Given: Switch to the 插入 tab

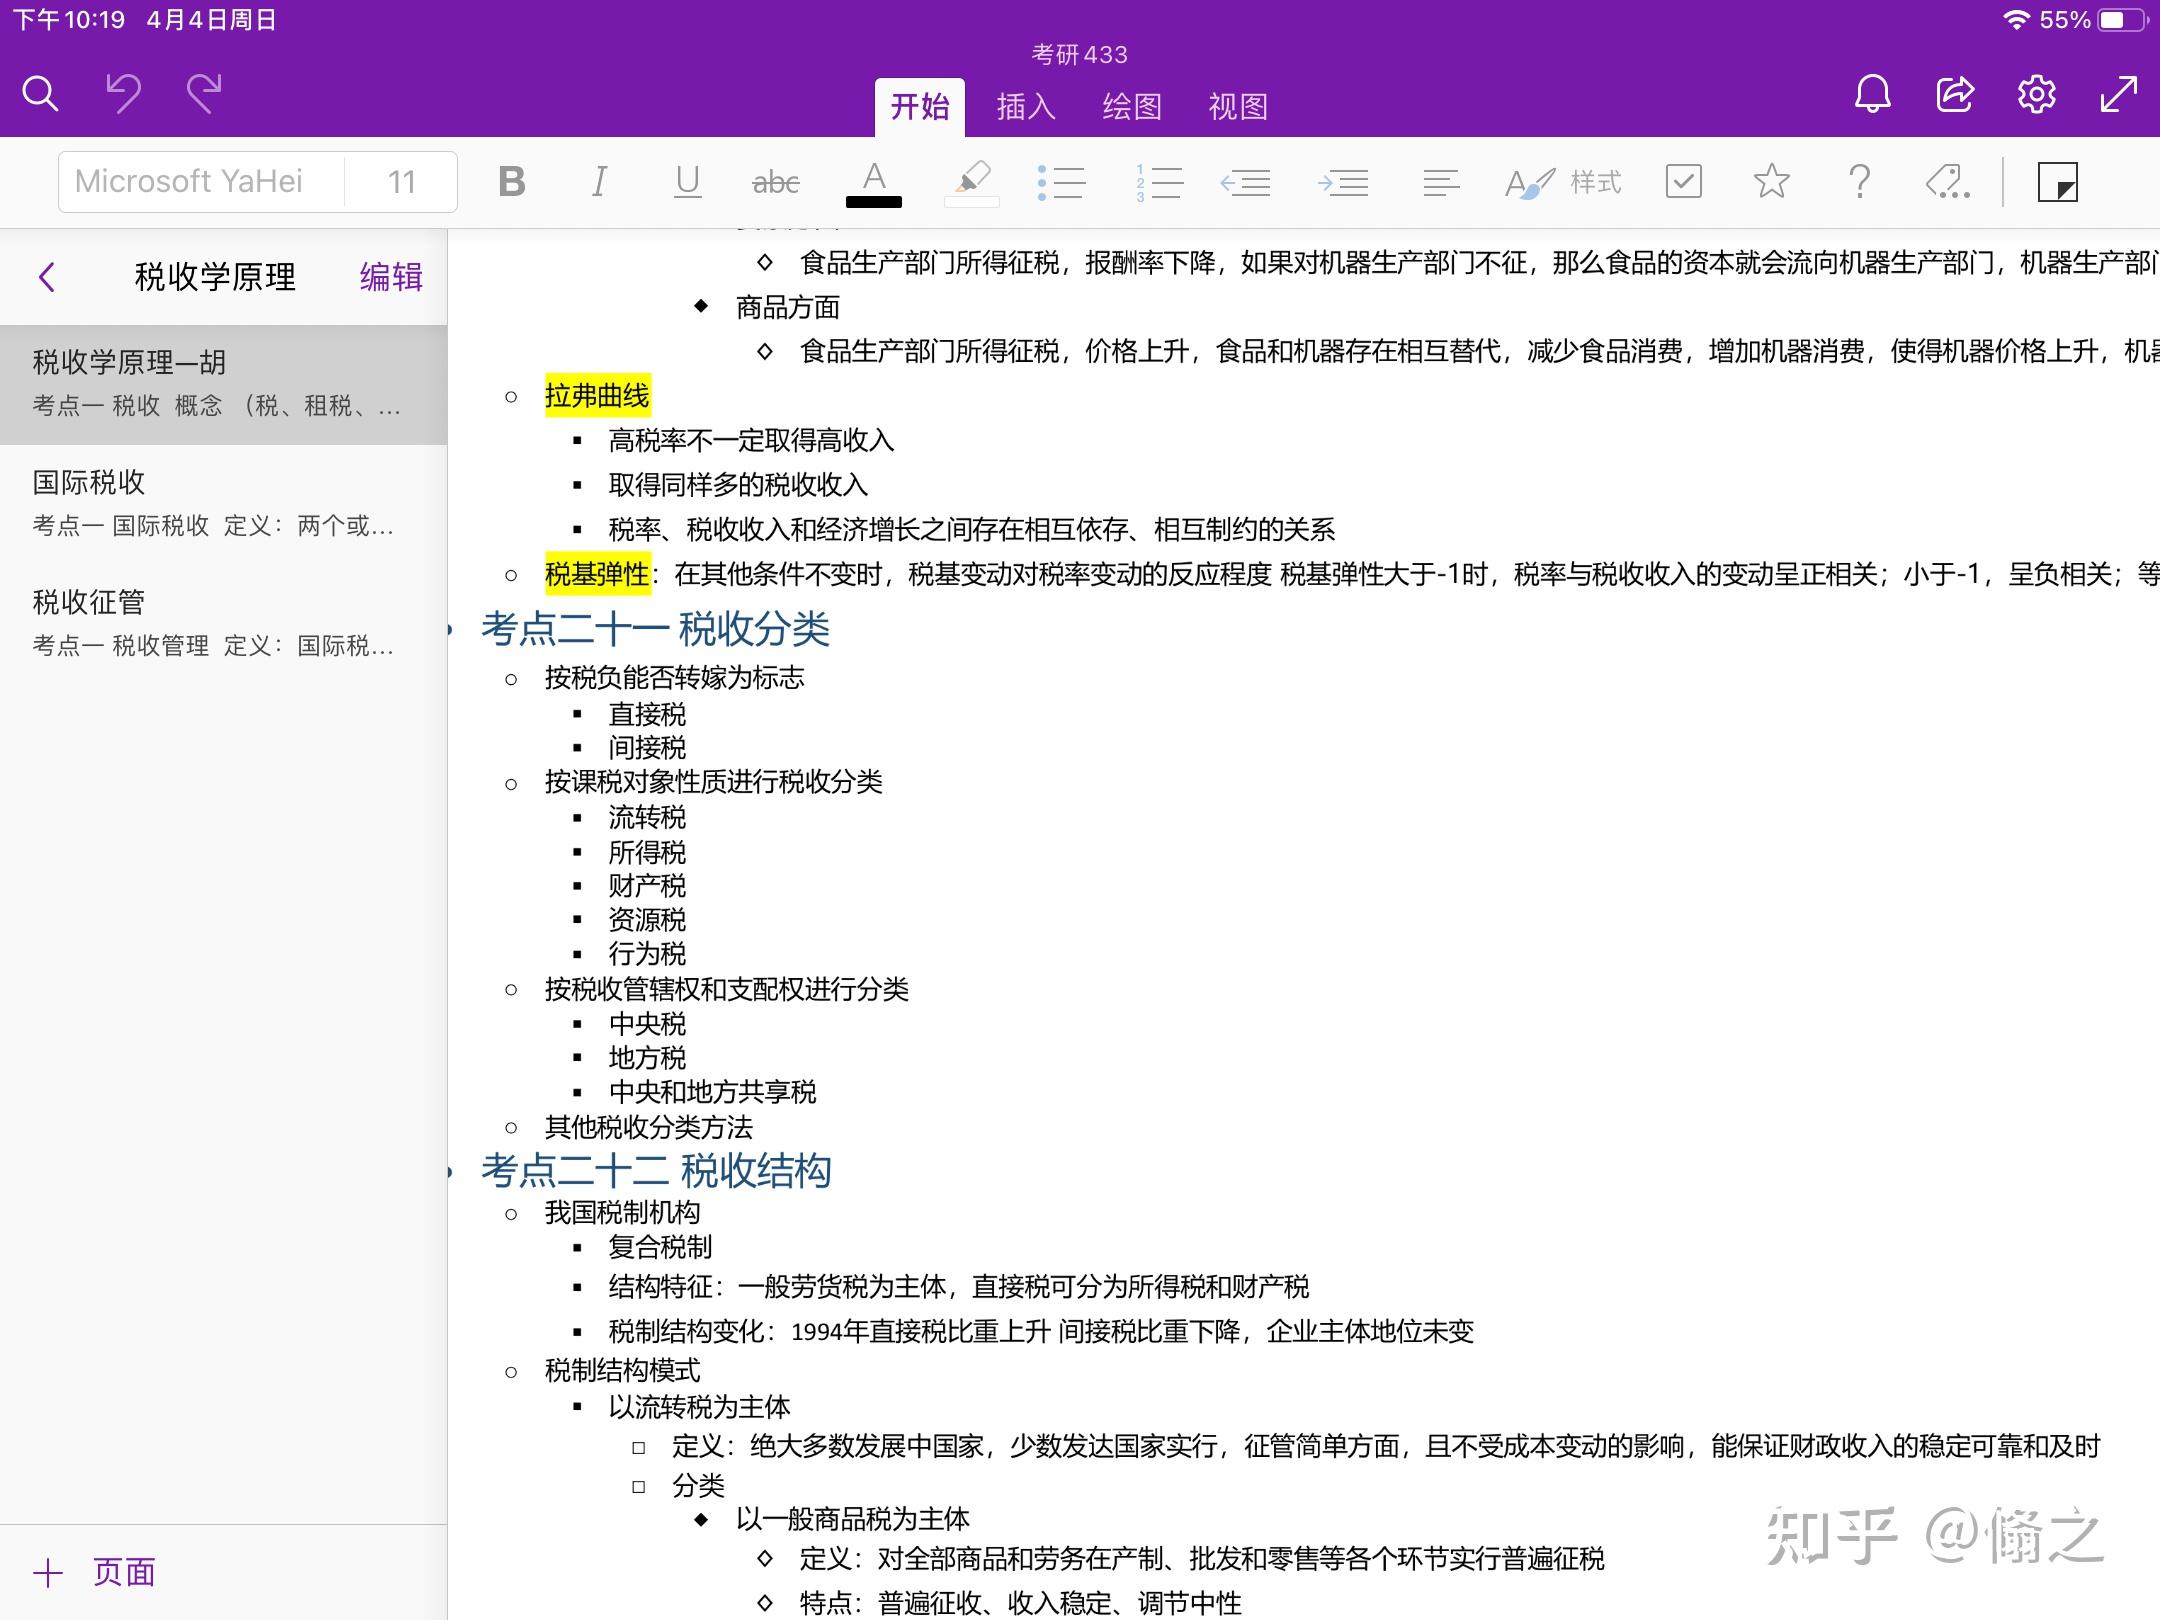Looking at the screenshot, I should pyautogui.click(x=1026, y=106).
